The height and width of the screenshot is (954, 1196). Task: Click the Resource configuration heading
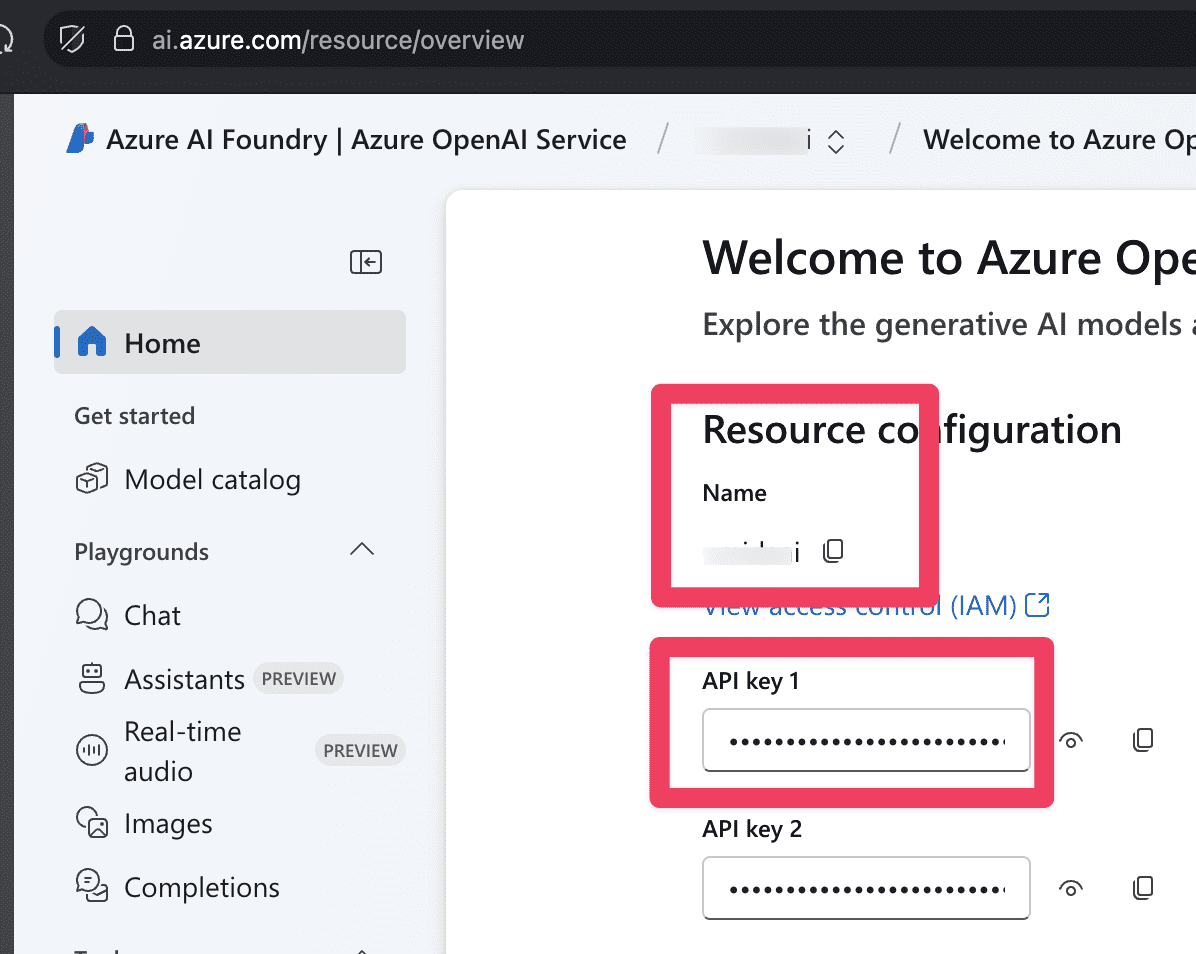point(911,429)
